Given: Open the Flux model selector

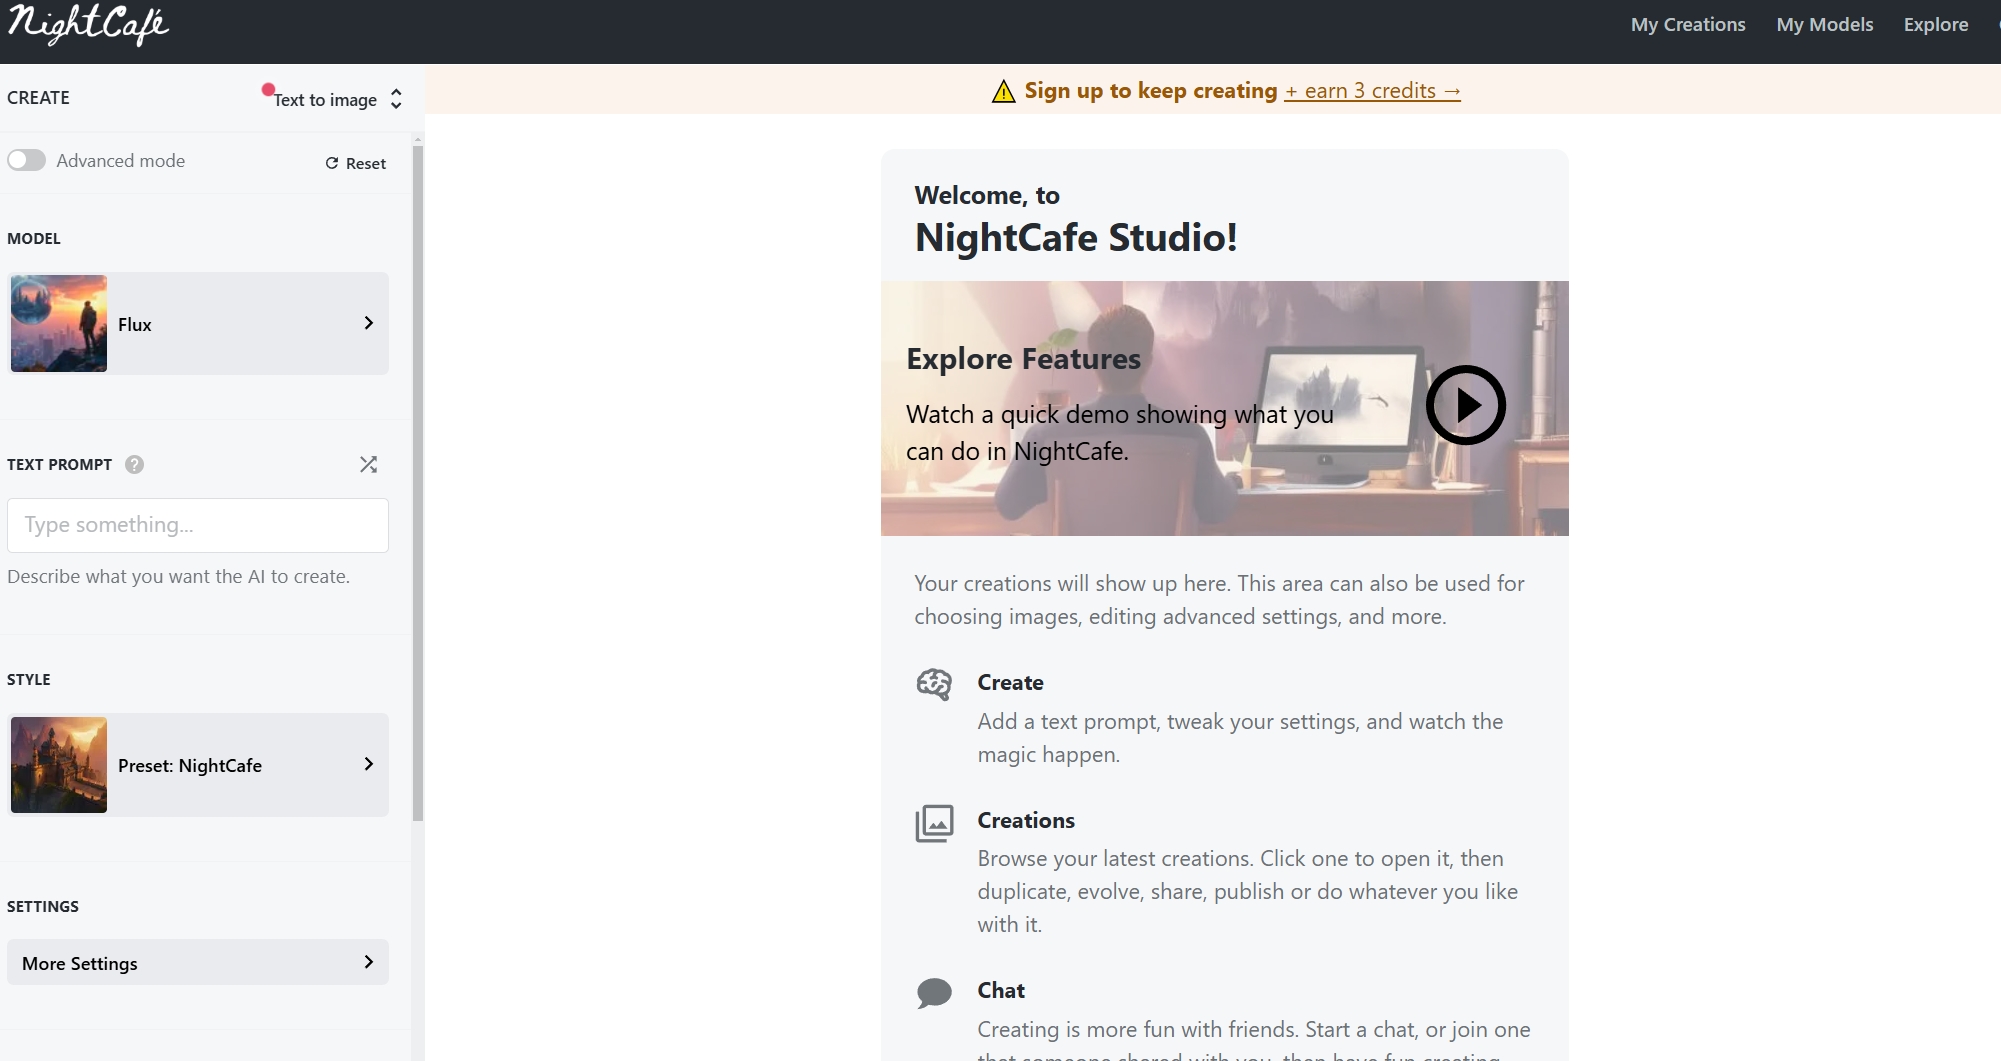Looking at the screenshot, I should click(198, 323).
